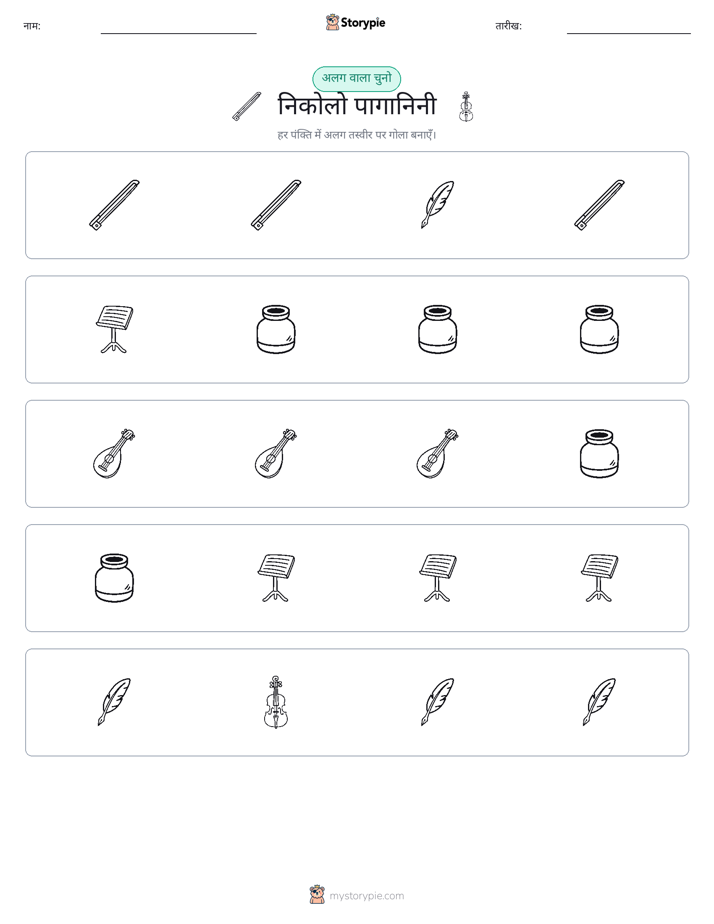Viewport: 714px width, 924px height.
Task: Circle the quill pen in the first row
Action: coord(438,204)
